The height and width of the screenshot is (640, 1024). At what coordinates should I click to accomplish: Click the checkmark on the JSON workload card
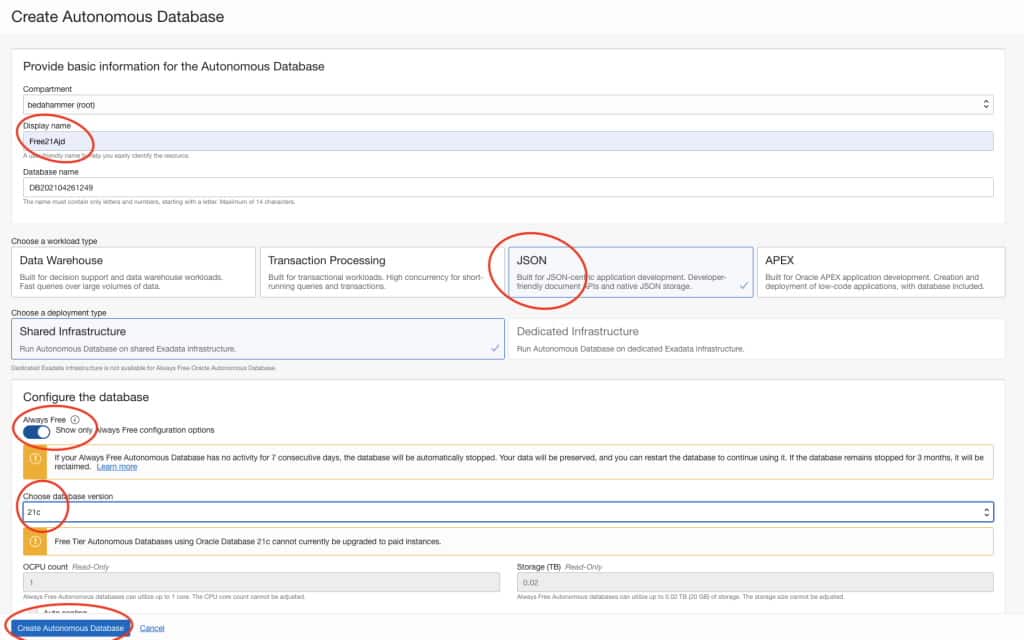coord(744,283)
